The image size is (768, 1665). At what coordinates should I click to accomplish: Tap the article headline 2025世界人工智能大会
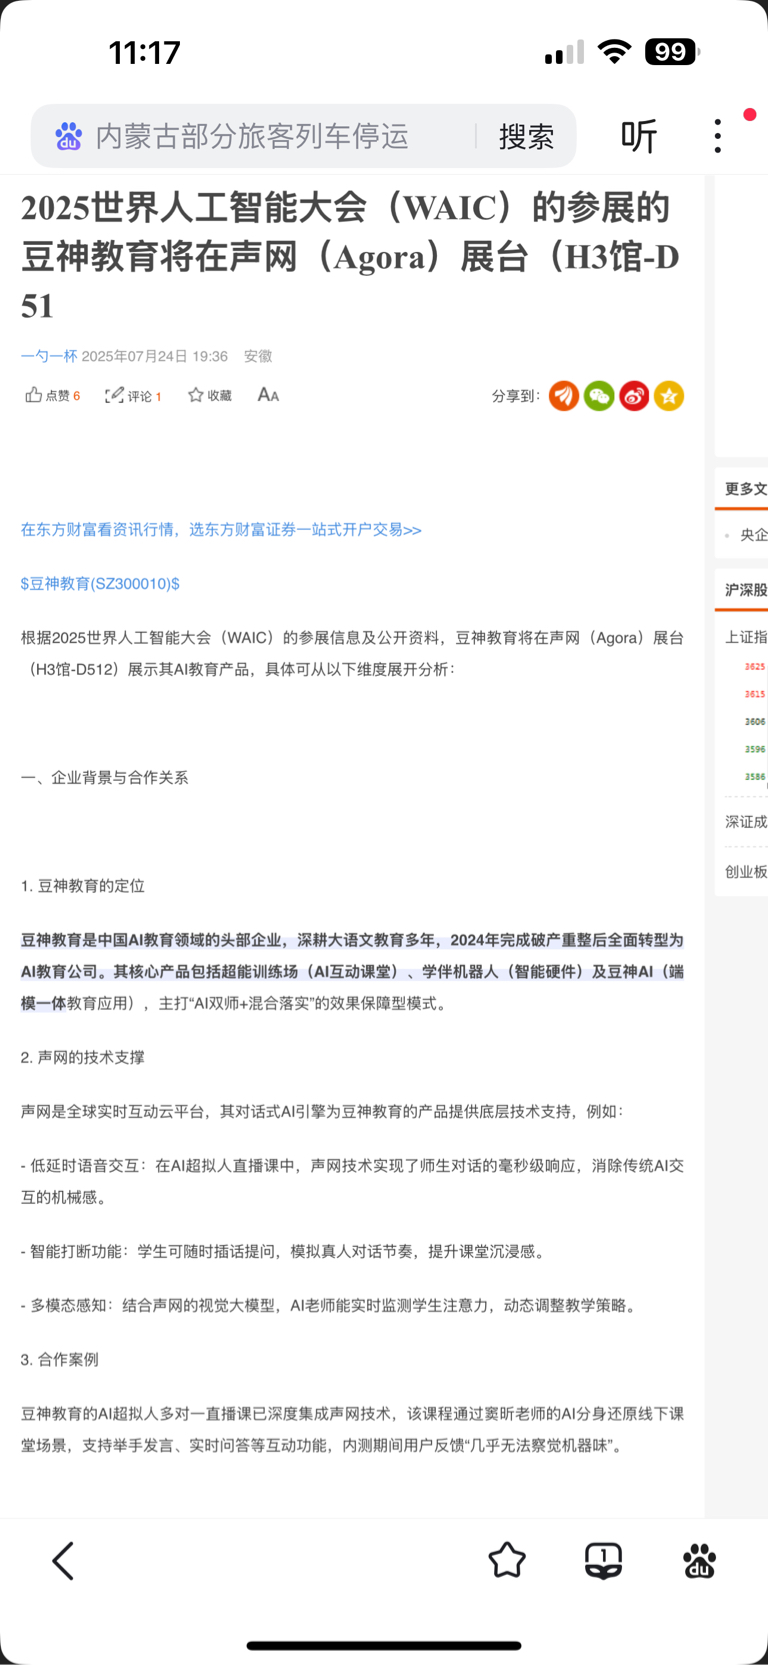351,256
